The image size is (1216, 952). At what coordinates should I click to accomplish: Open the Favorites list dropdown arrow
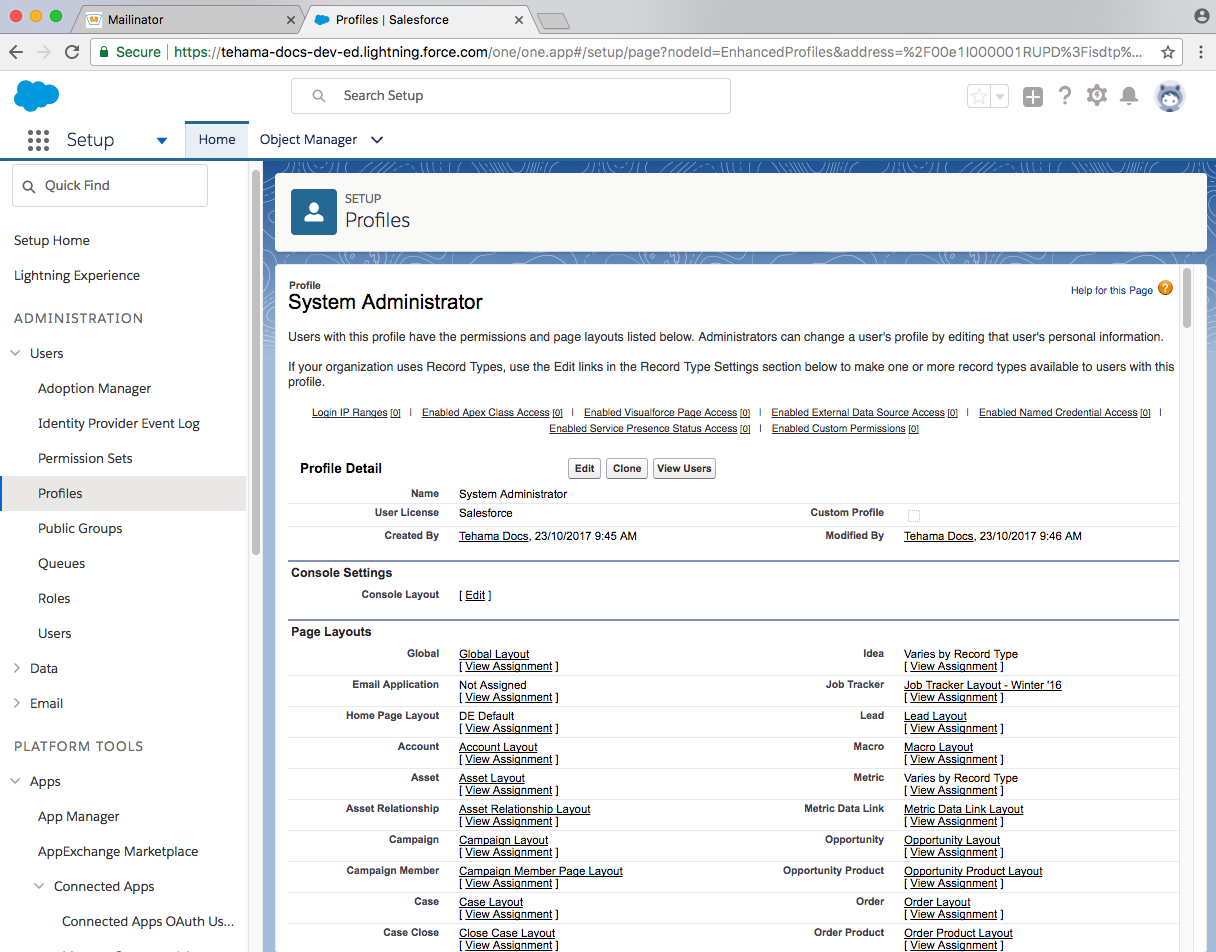click(x=1000, y=96)
